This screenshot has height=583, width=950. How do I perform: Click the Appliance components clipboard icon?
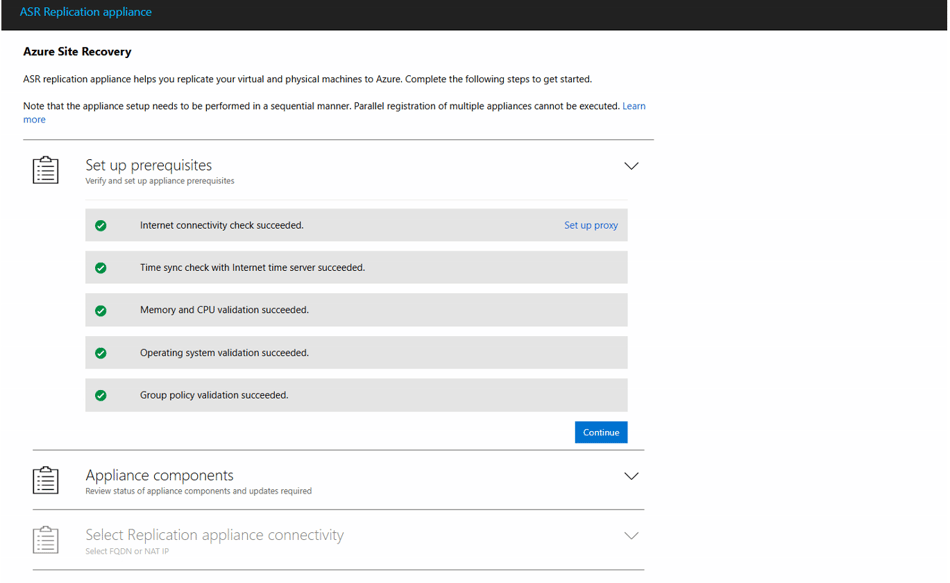click(x=45, y=480)
